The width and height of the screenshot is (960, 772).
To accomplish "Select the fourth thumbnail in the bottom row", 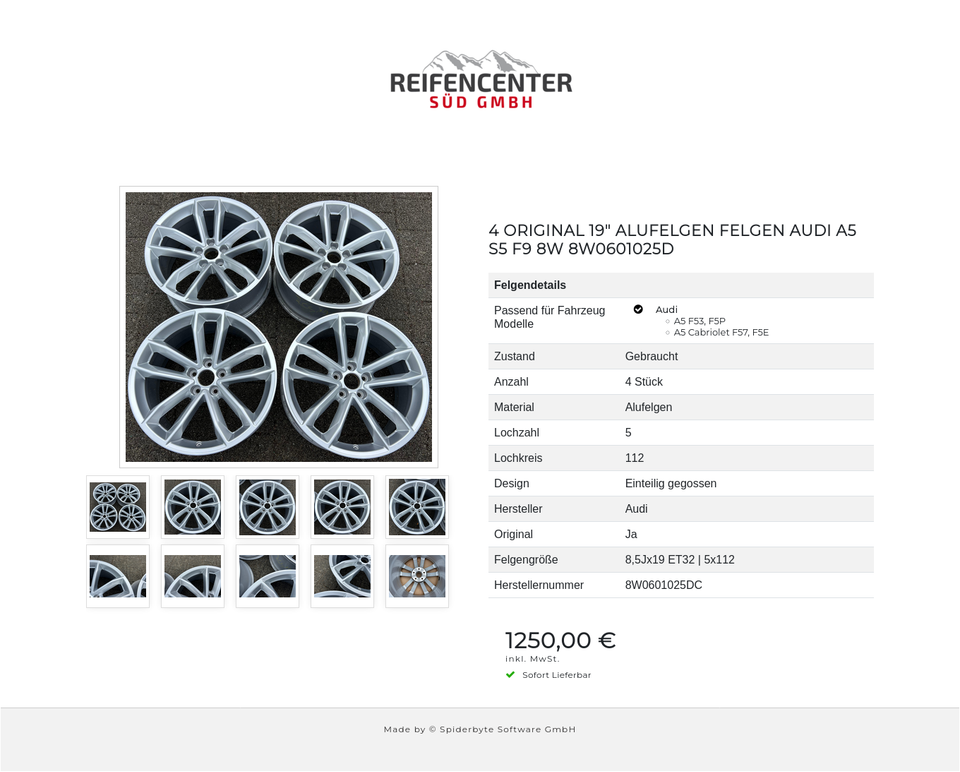I will [x=342, y=576].
